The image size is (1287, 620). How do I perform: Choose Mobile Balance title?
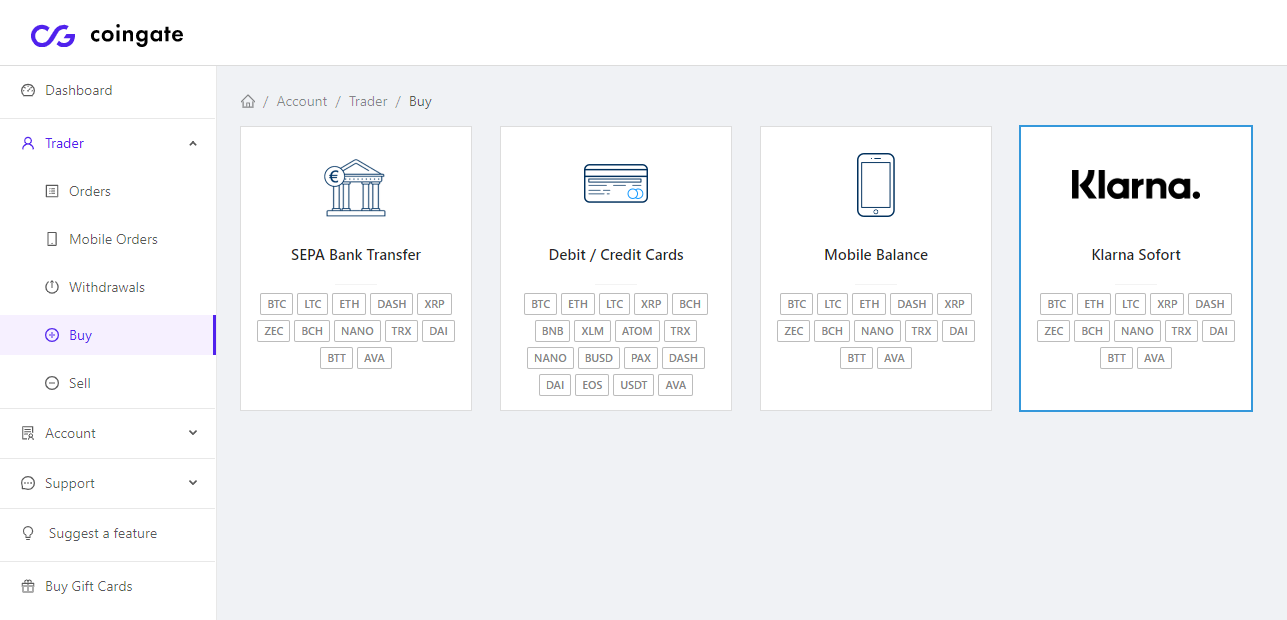pyautogui.click(x=876, y=255)
